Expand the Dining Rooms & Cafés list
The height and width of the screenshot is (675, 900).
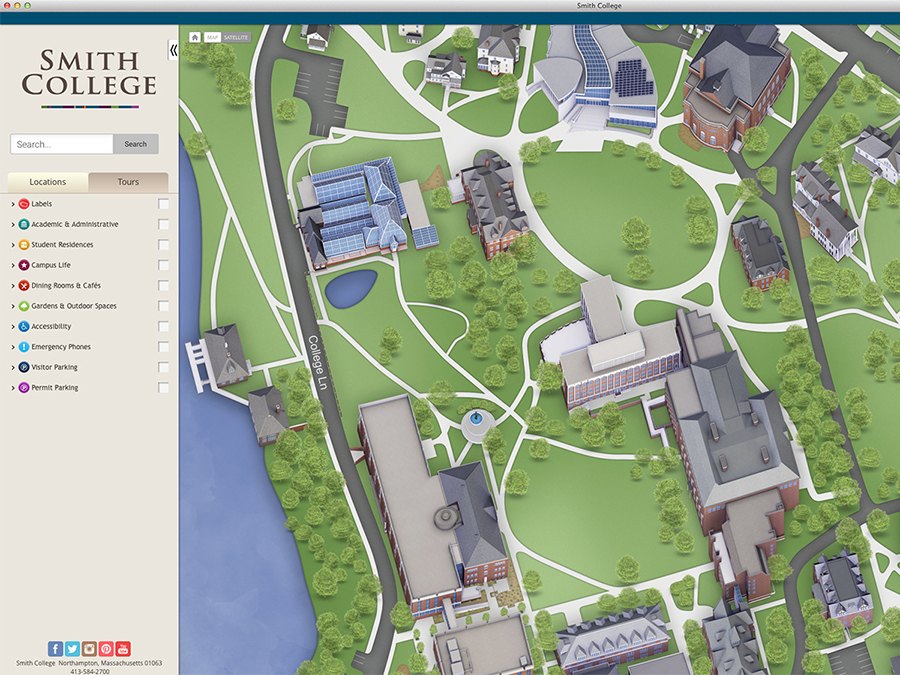click(x=13, y=286)
